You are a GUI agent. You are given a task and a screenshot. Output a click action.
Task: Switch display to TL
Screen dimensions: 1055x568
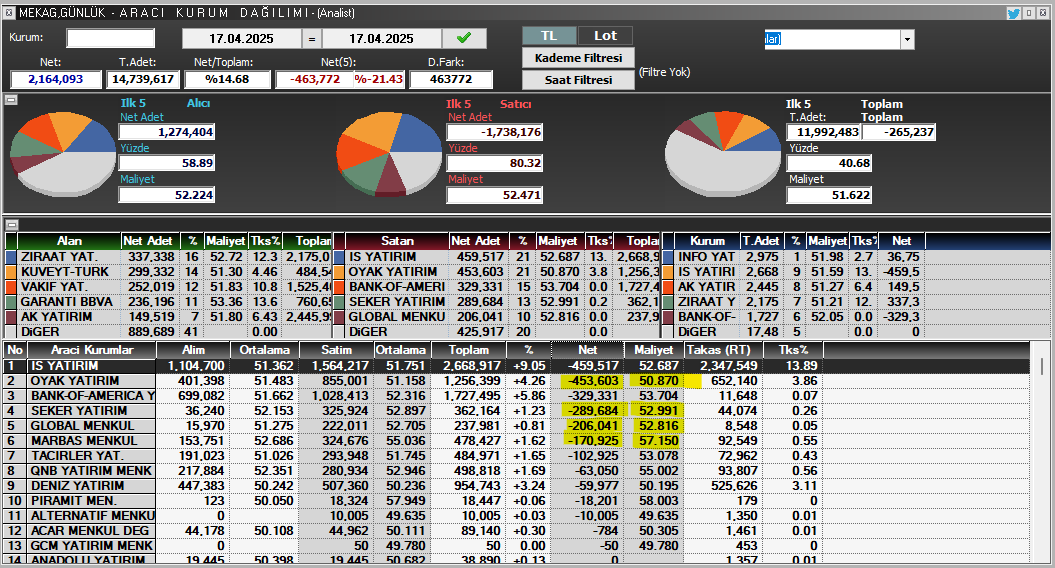549,36
